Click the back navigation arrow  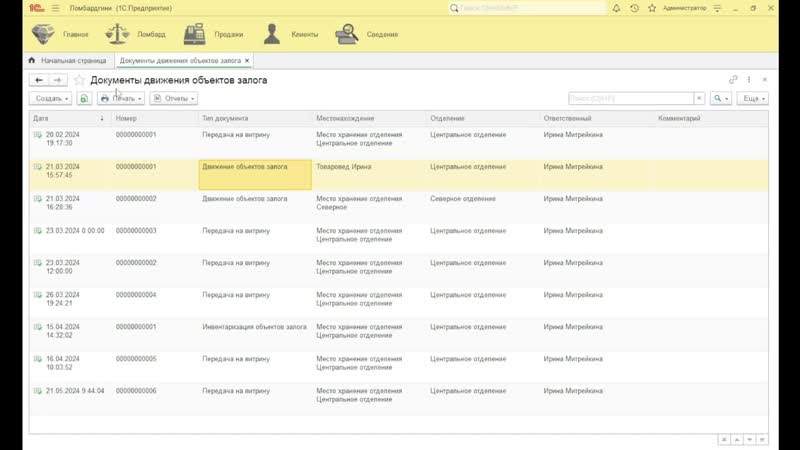pos(39,80)
